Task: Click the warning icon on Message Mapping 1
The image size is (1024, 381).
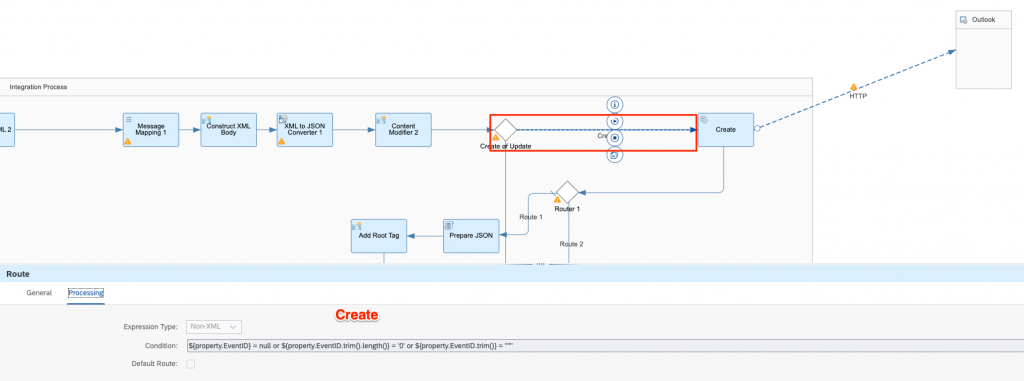Action: pyautogui.click(x=128, y=141)
